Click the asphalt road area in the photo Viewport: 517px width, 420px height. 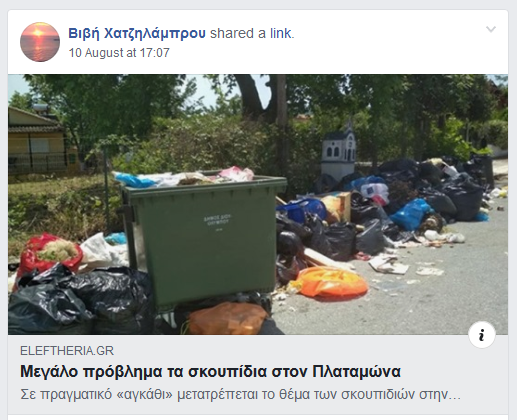433,293
